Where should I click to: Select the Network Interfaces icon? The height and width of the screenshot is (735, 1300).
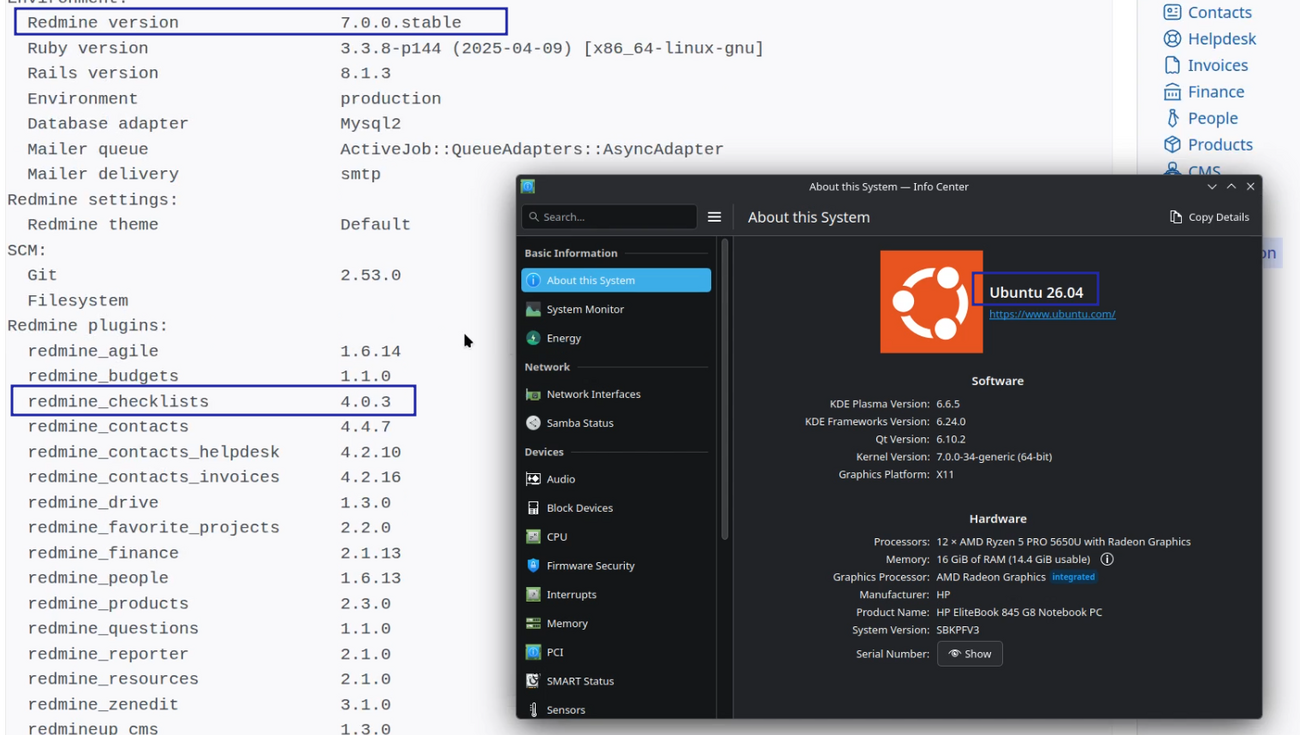pyautogui.click(x=533, y=394)
